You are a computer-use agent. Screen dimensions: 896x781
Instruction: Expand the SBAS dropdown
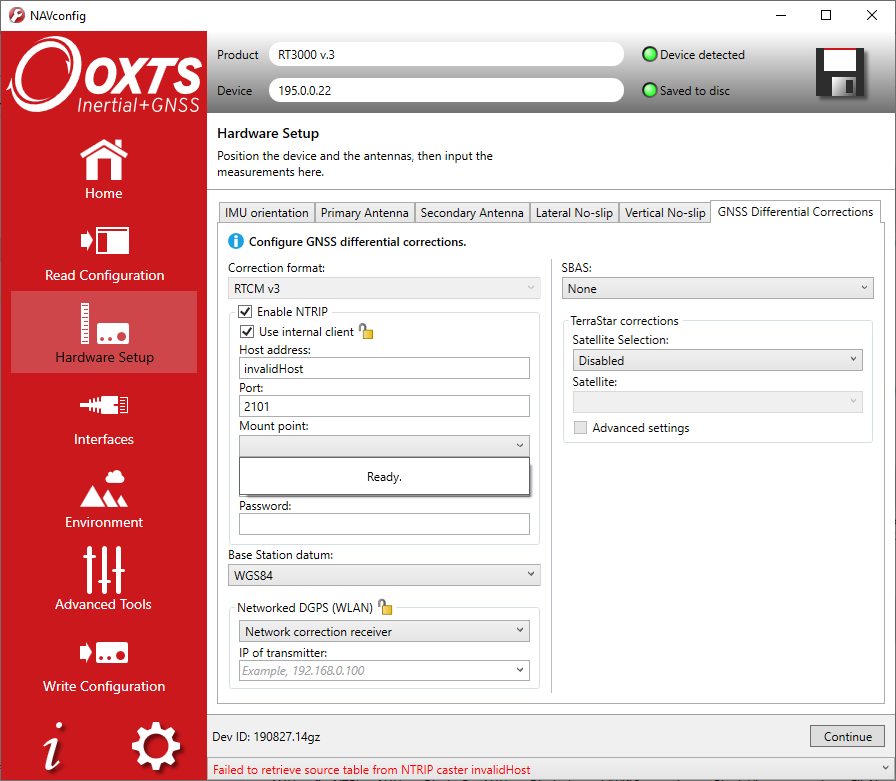(x=717, y=289)
